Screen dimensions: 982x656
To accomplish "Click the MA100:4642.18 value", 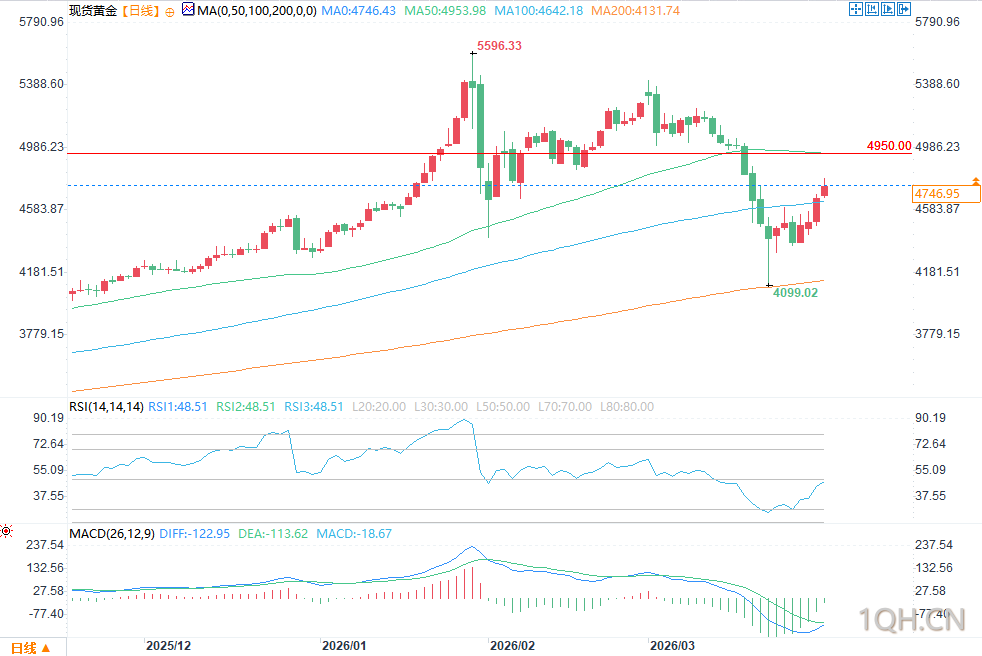I will [x=539, y=11].
